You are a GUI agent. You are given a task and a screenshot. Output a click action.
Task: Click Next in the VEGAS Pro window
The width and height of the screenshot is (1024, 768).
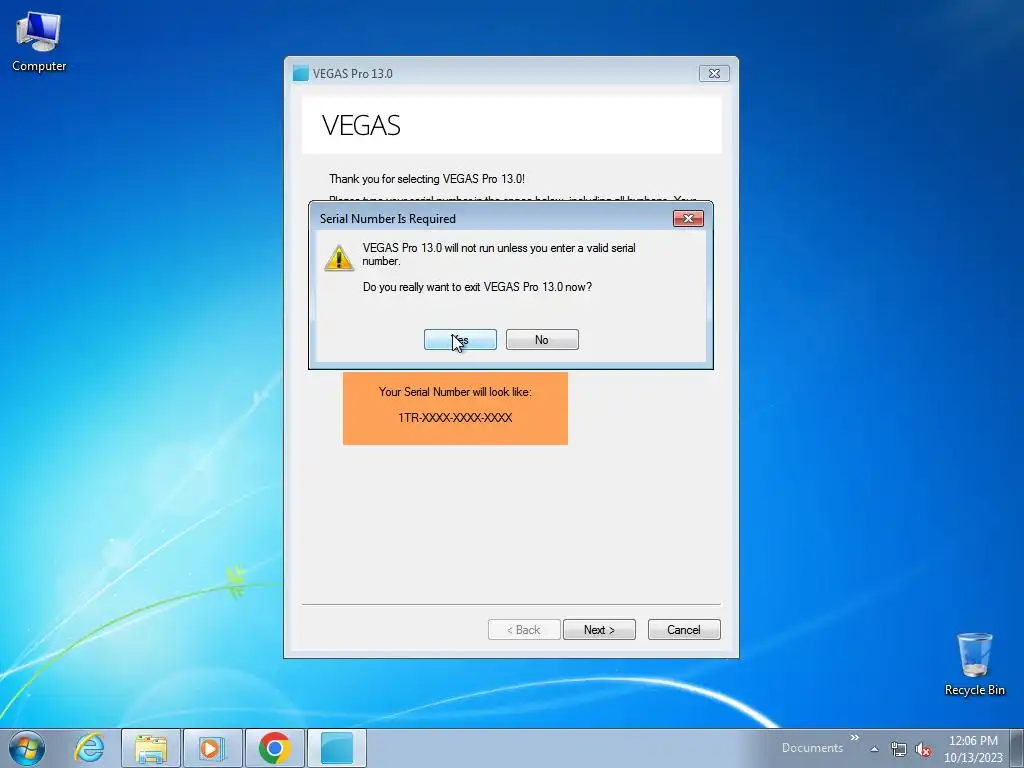click(x=599, y=630)
